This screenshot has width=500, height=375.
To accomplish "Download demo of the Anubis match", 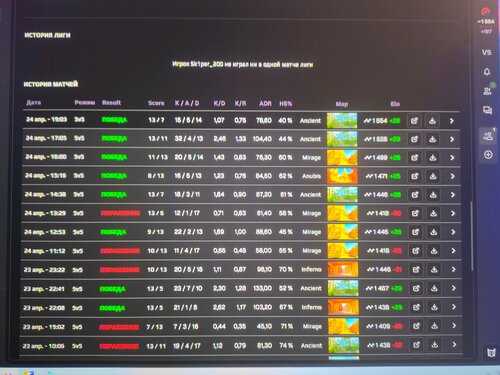I will pyautogui.click(x=433, y=176).
